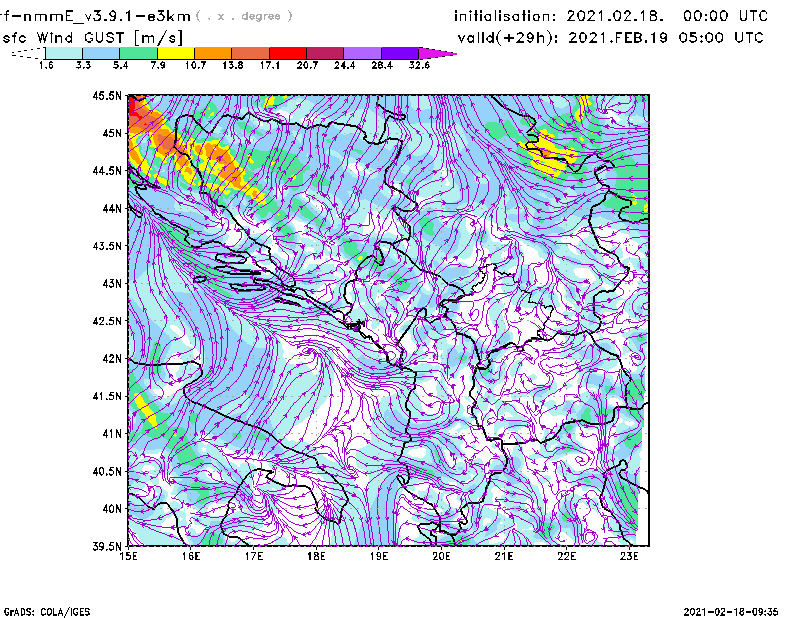Click the red 17.1–20.7 legend swatch
The height and width of the screenshot is (618, 800).
(x=288, y=53)
